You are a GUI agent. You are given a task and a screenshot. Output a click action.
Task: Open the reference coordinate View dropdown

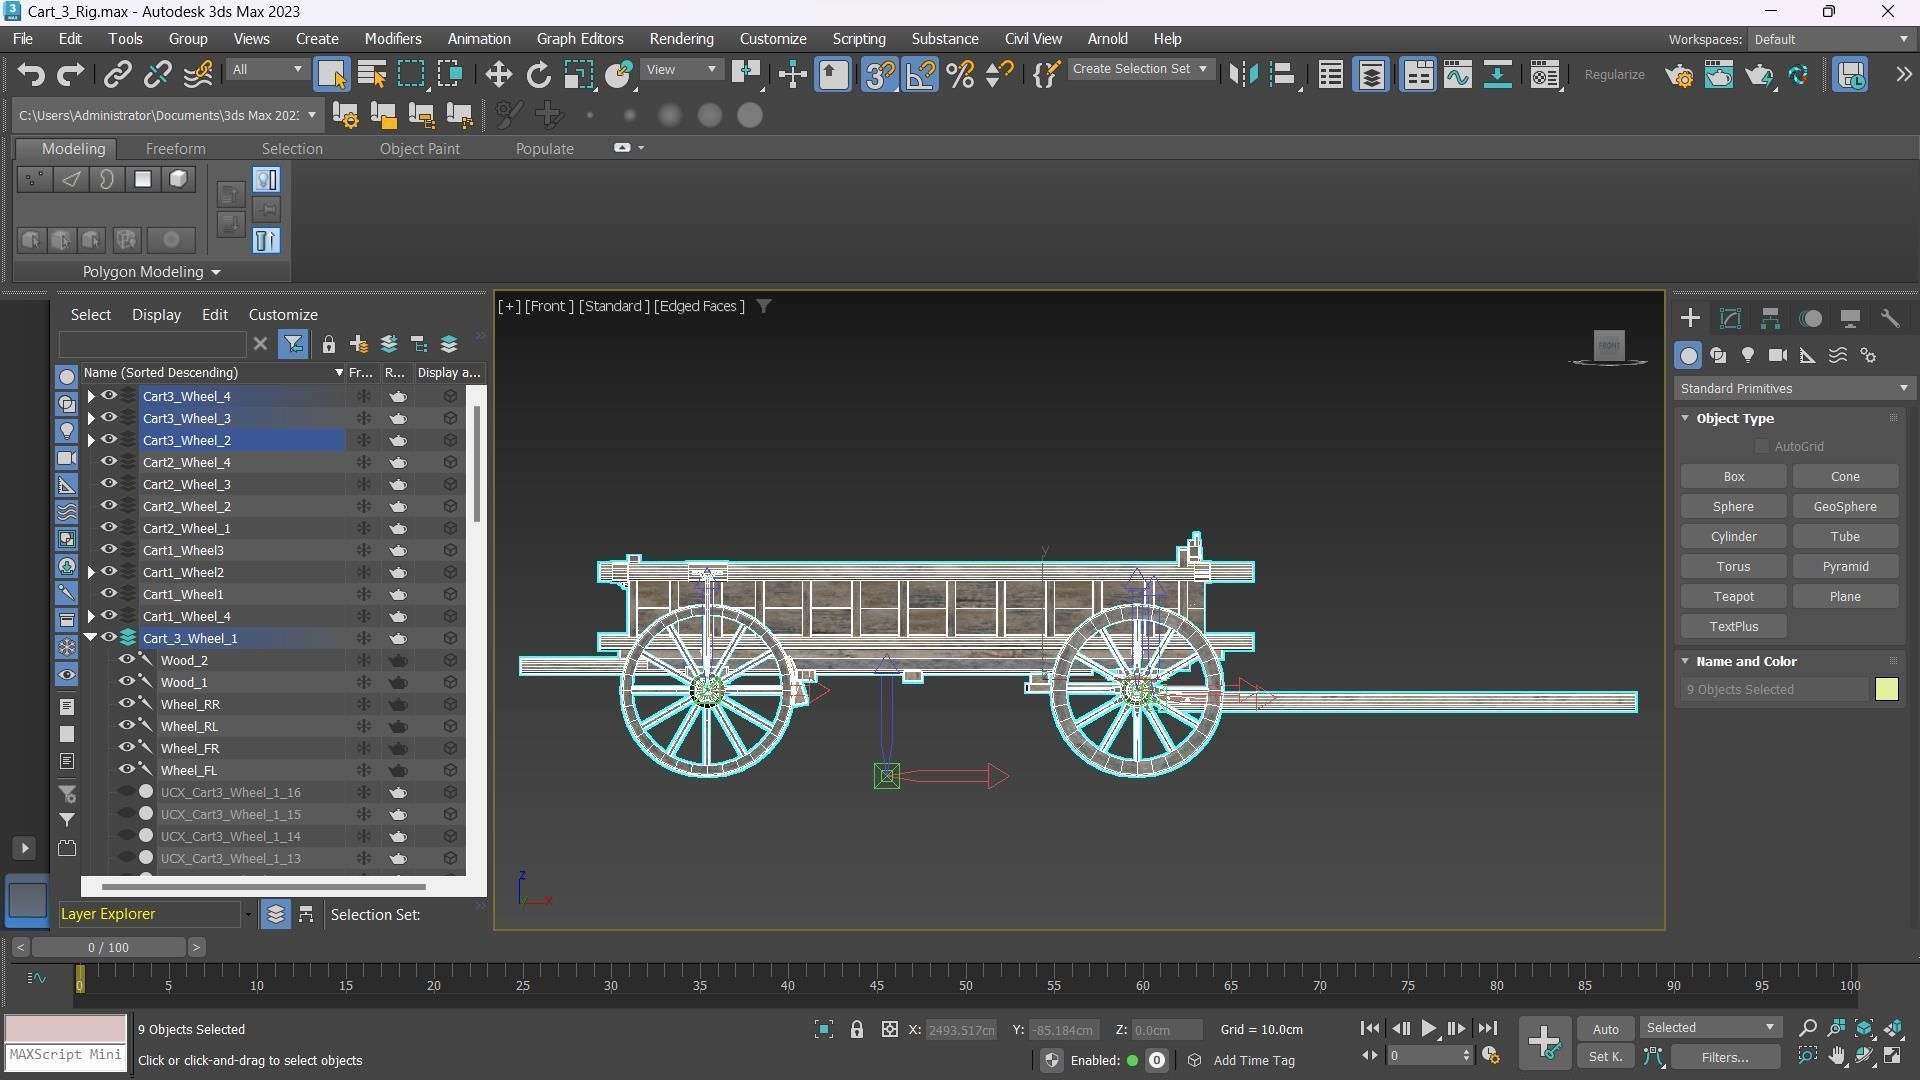(682, 69)
